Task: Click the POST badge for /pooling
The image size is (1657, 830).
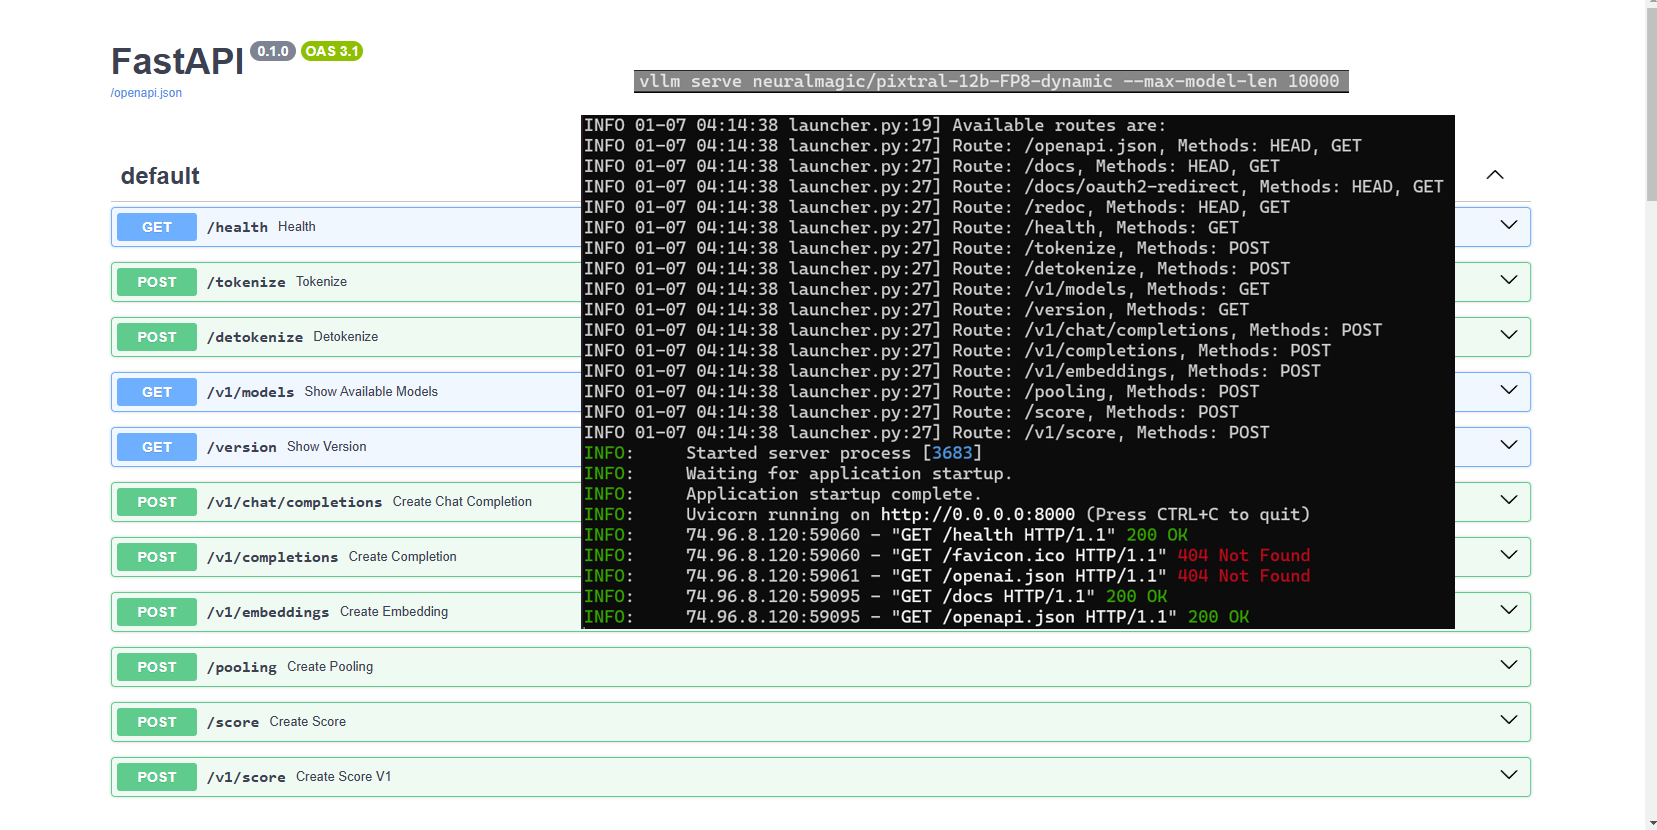Action: pos(157,667)
